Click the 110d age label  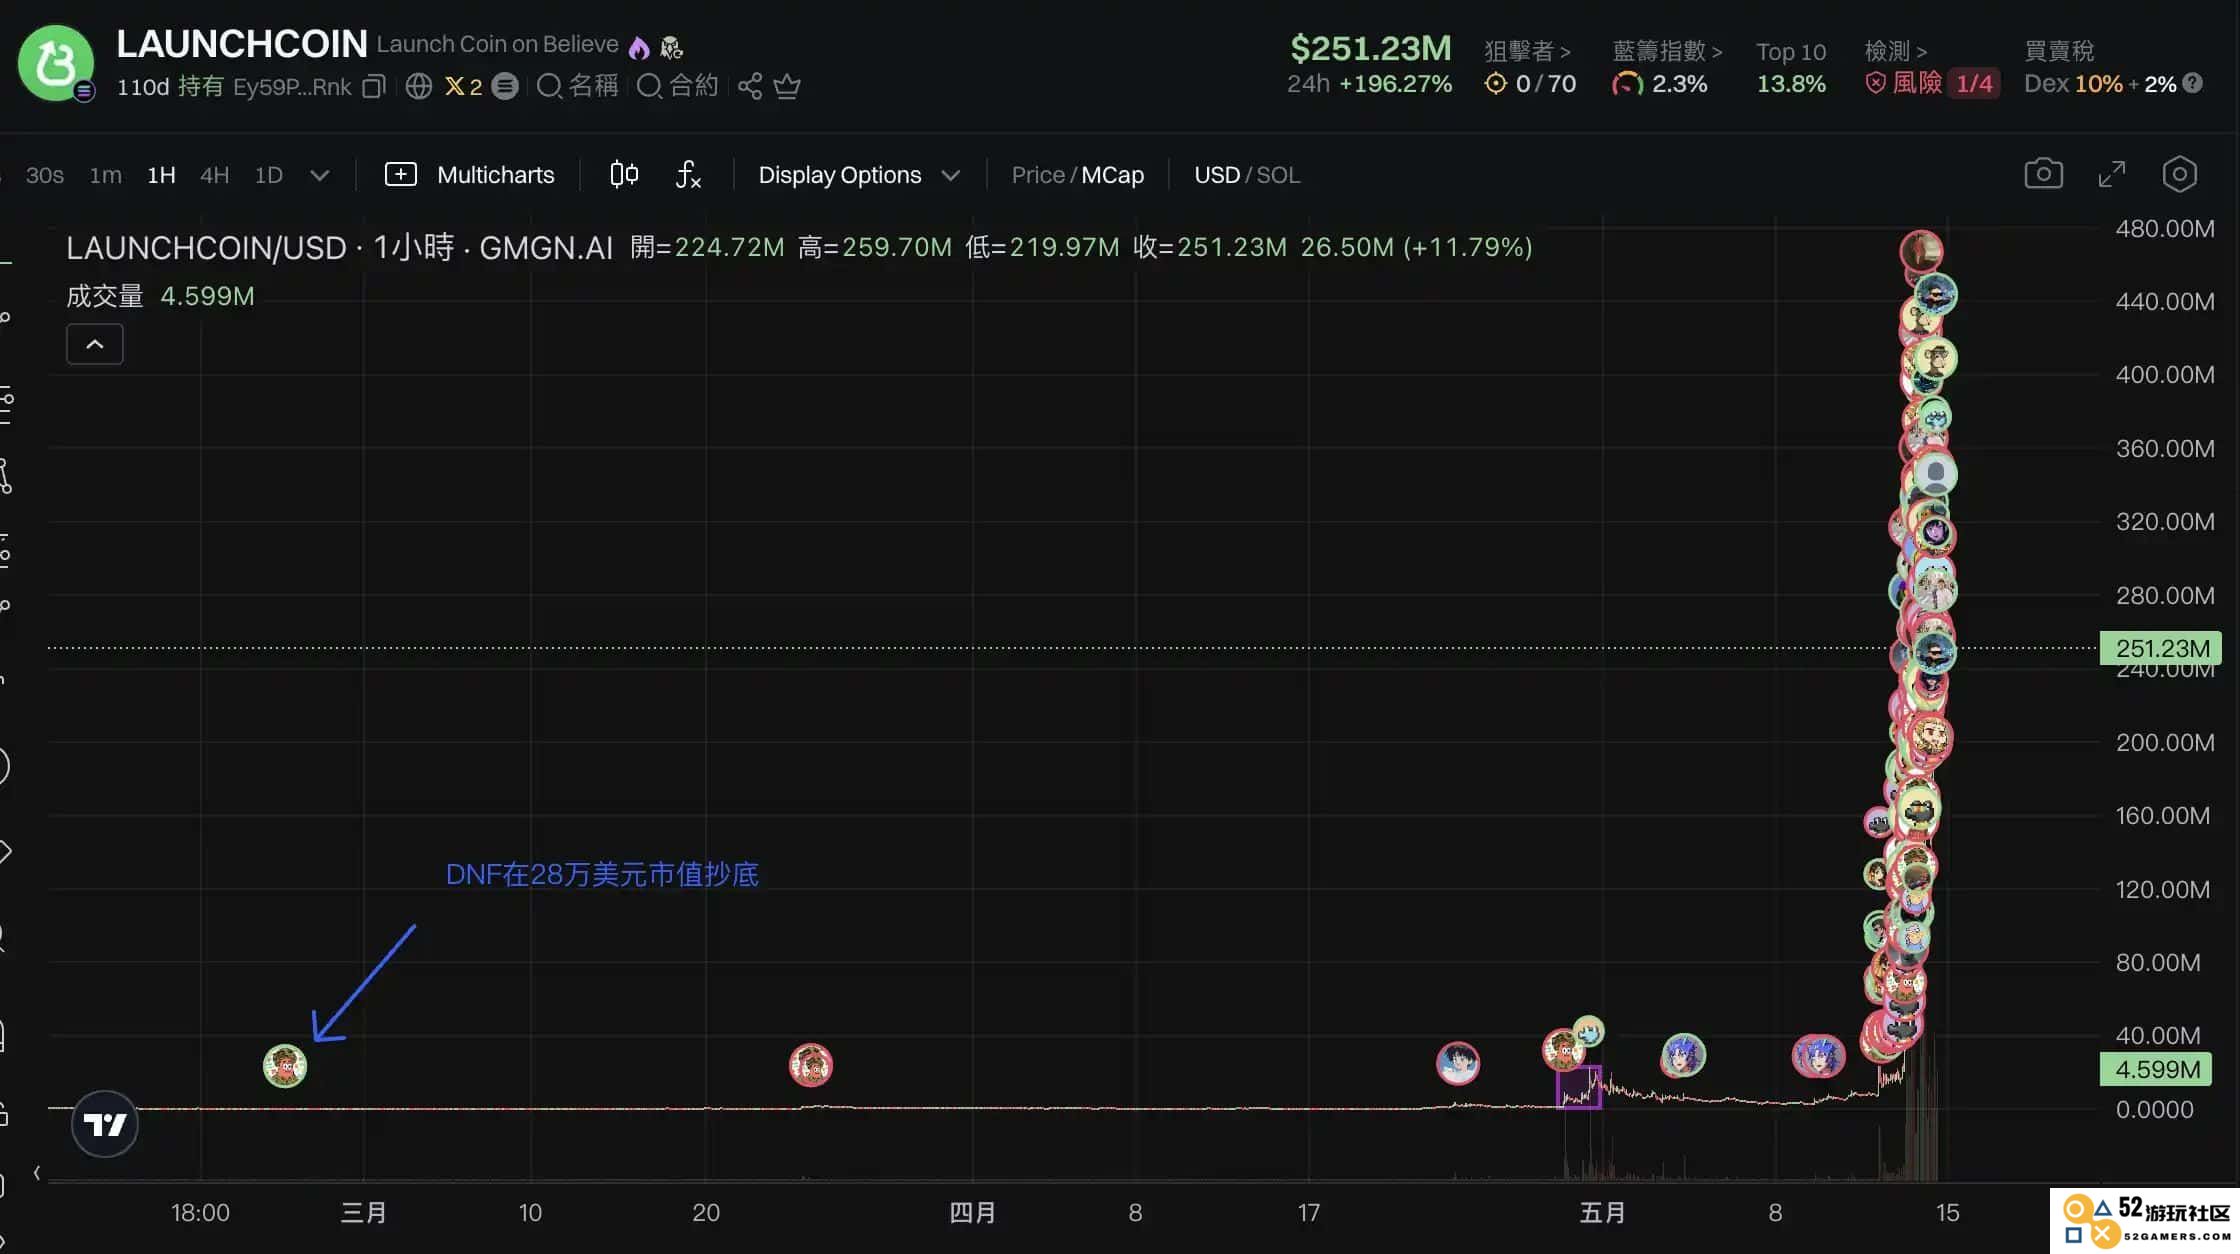143,87
